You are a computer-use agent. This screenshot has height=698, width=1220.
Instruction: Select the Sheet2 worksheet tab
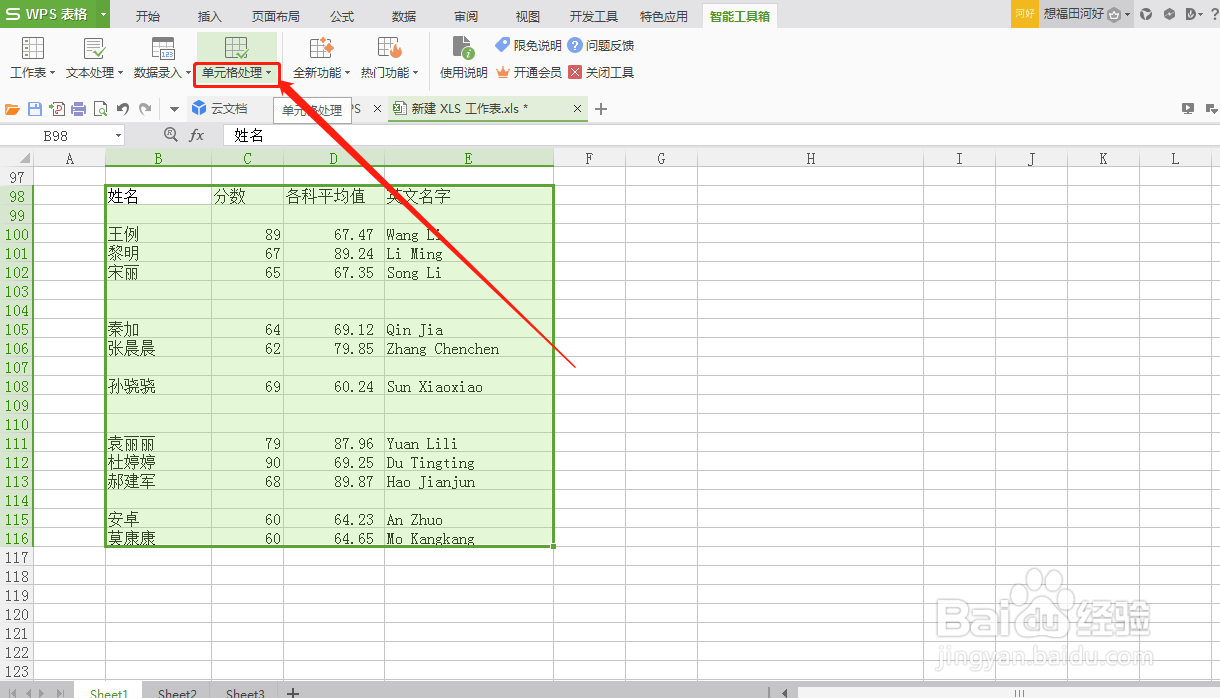click(177, 692)
